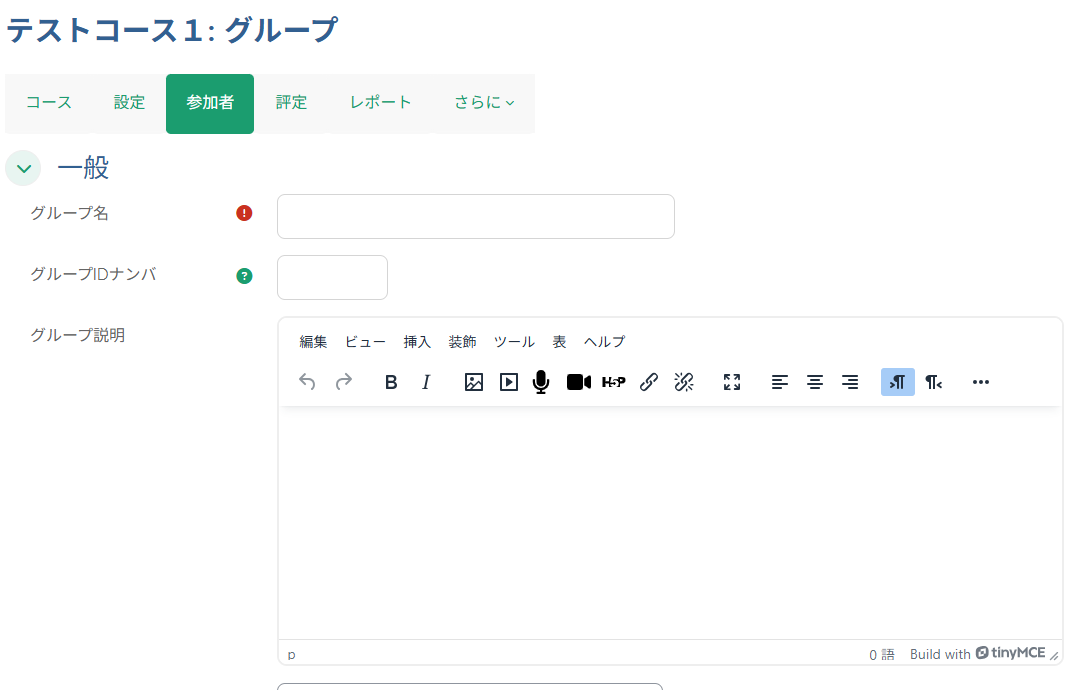Switch to the 評定 tab
The image size is (1068, 690).
tap(291, 103)
